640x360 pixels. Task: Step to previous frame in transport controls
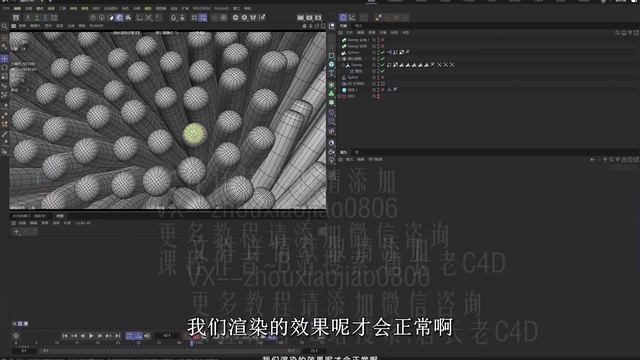click(x=74, y=336)
